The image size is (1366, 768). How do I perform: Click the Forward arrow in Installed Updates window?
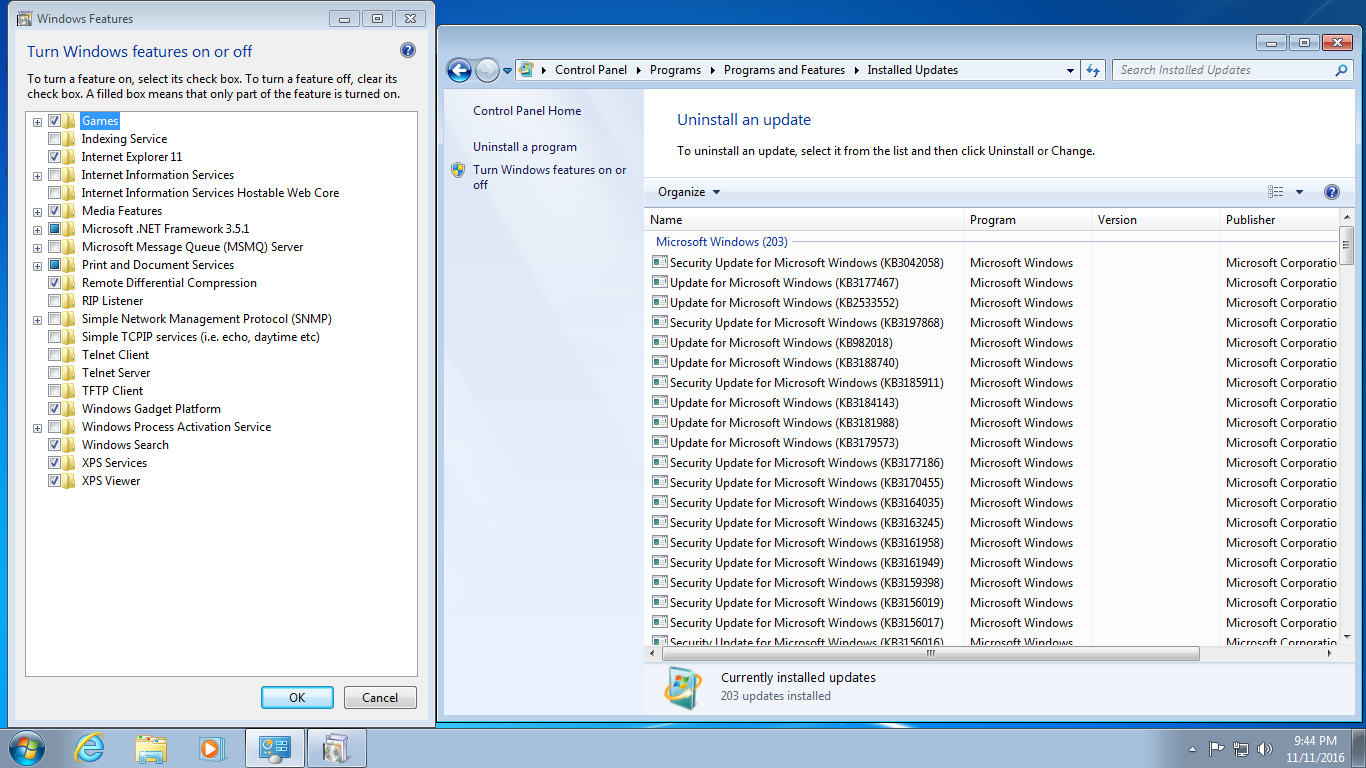[487, 70]
